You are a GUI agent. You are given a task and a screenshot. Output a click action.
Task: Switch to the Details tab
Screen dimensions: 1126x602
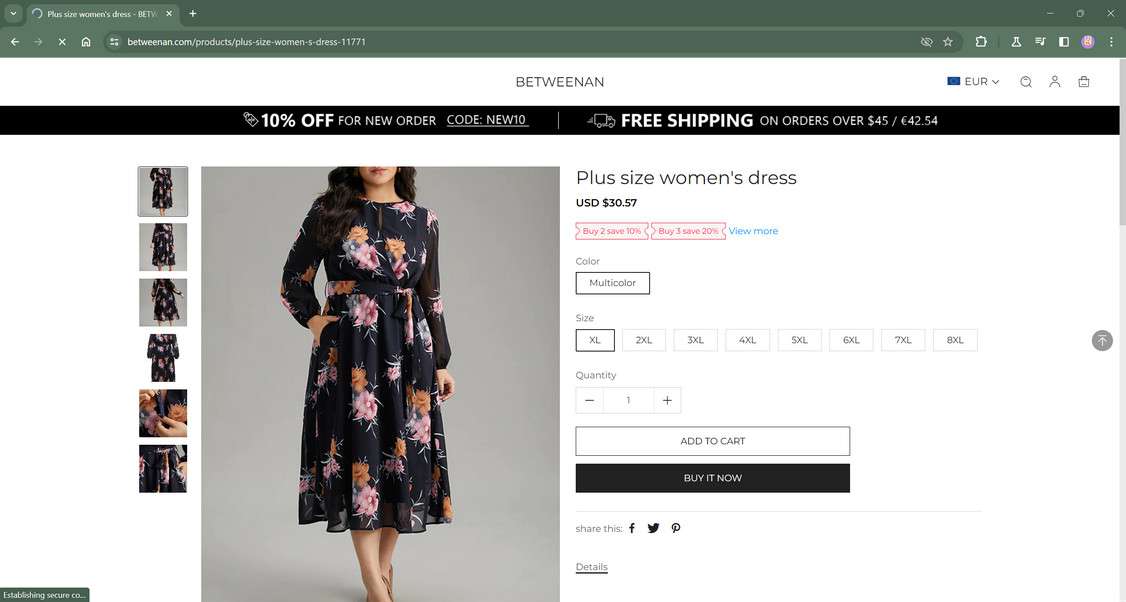click(x=591, y=567)
